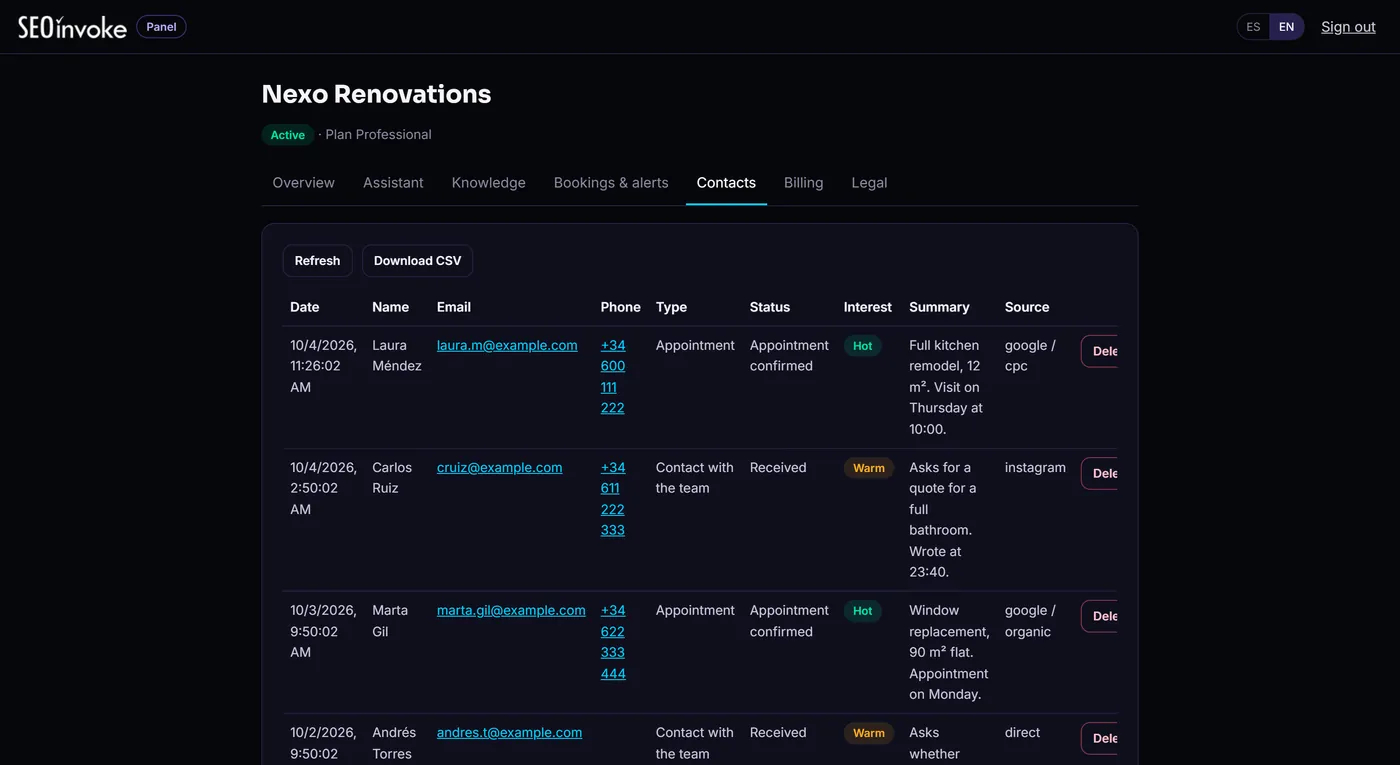Click Warm badge in Carlos Ruiz row
Image resolution: width=1400 pixels, height=765 pixels.
[x=869, y=468]
